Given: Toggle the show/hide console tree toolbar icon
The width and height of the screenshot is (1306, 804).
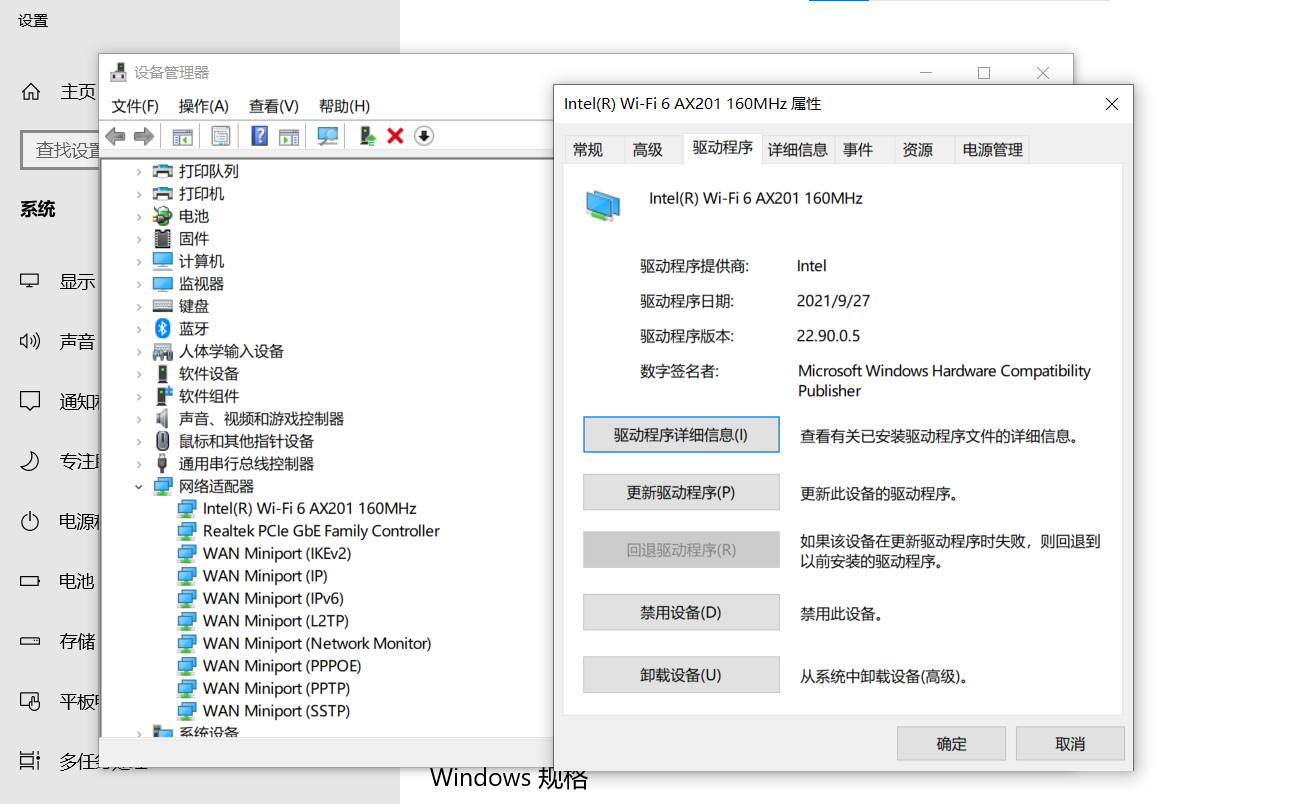Looking at the screenshot, I should (x=183, y=136).
